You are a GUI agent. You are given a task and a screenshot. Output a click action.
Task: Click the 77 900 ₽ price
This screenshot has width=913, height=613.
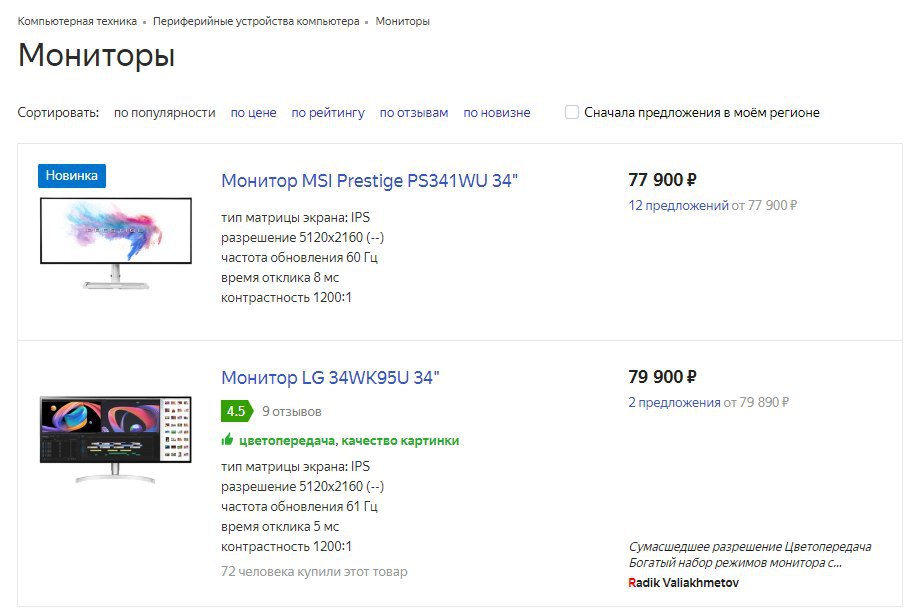pos(662,179)
